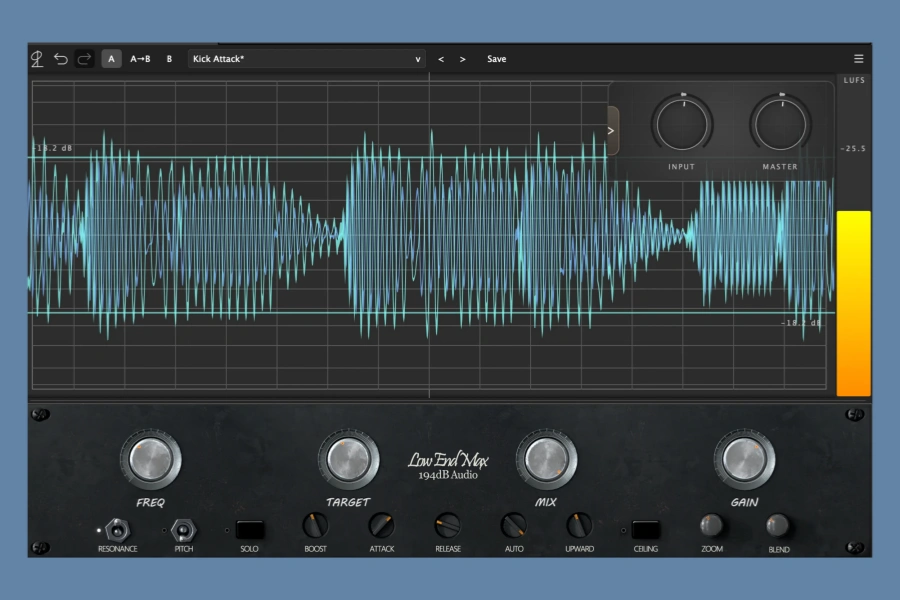Click the ATTACK knob

382,525
